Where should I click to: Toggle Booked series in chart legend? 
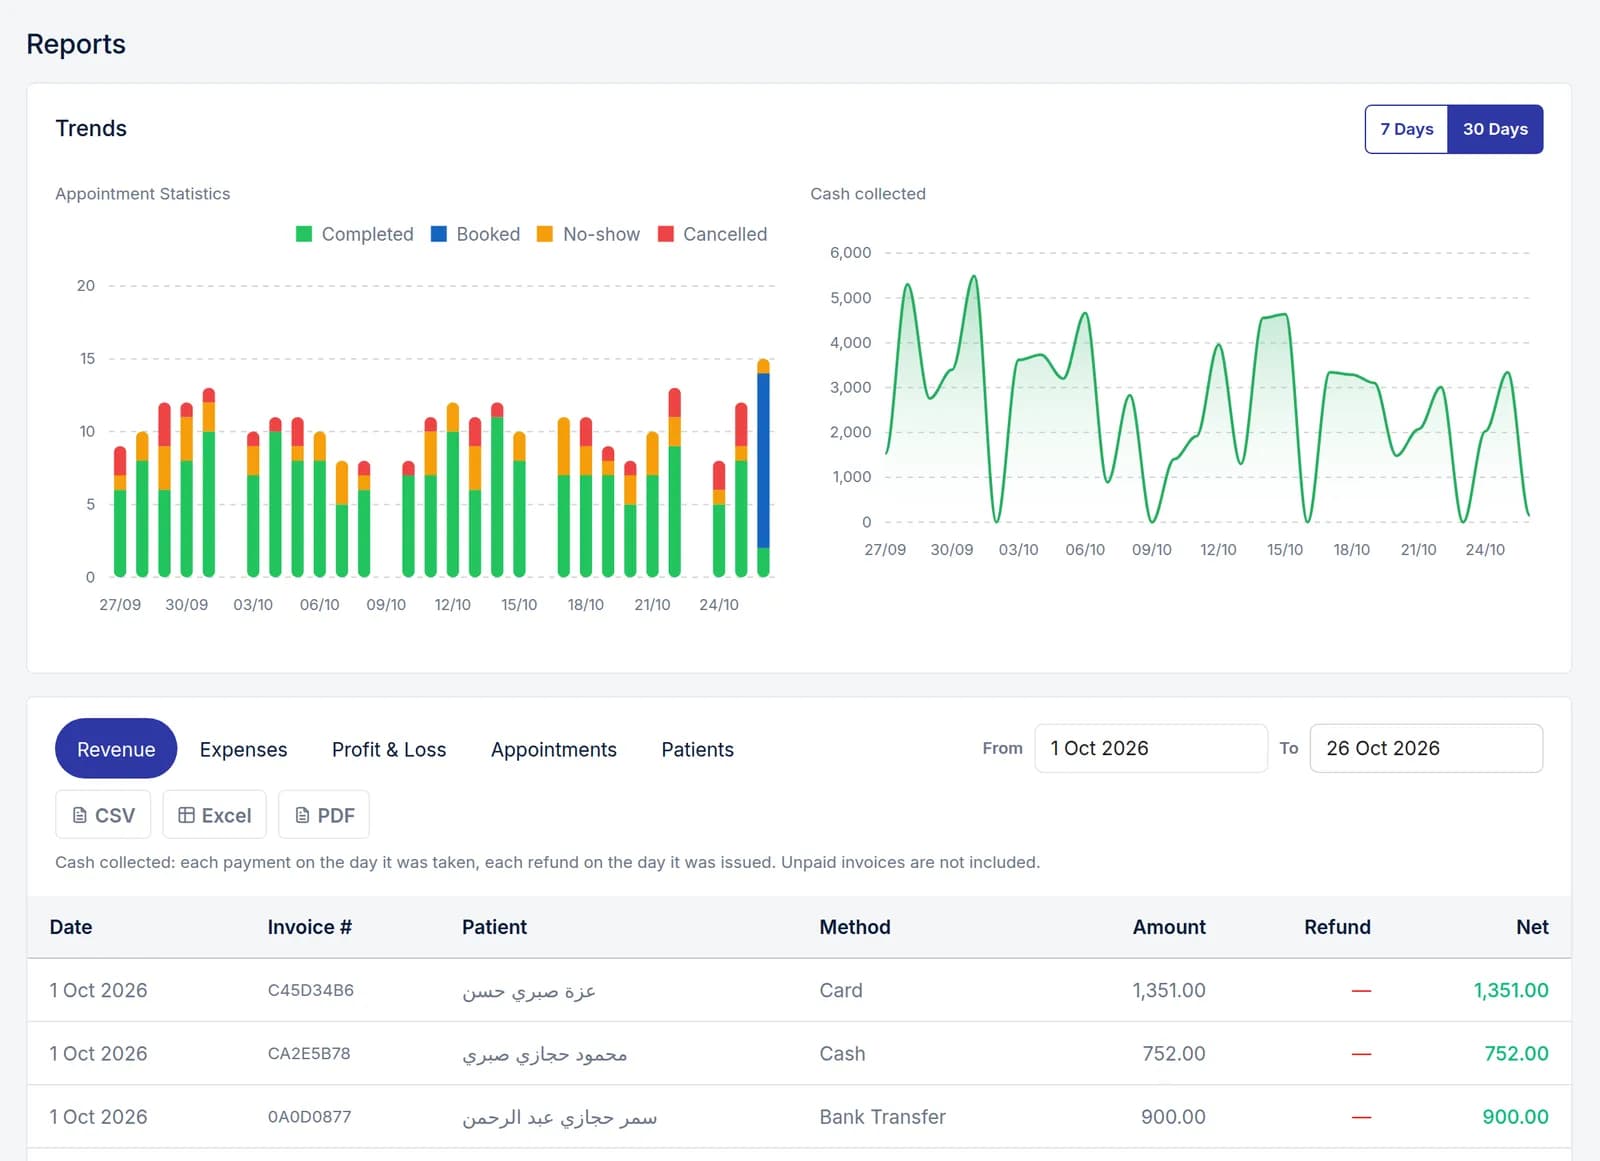pyautogui.click(x=475, y=234)
